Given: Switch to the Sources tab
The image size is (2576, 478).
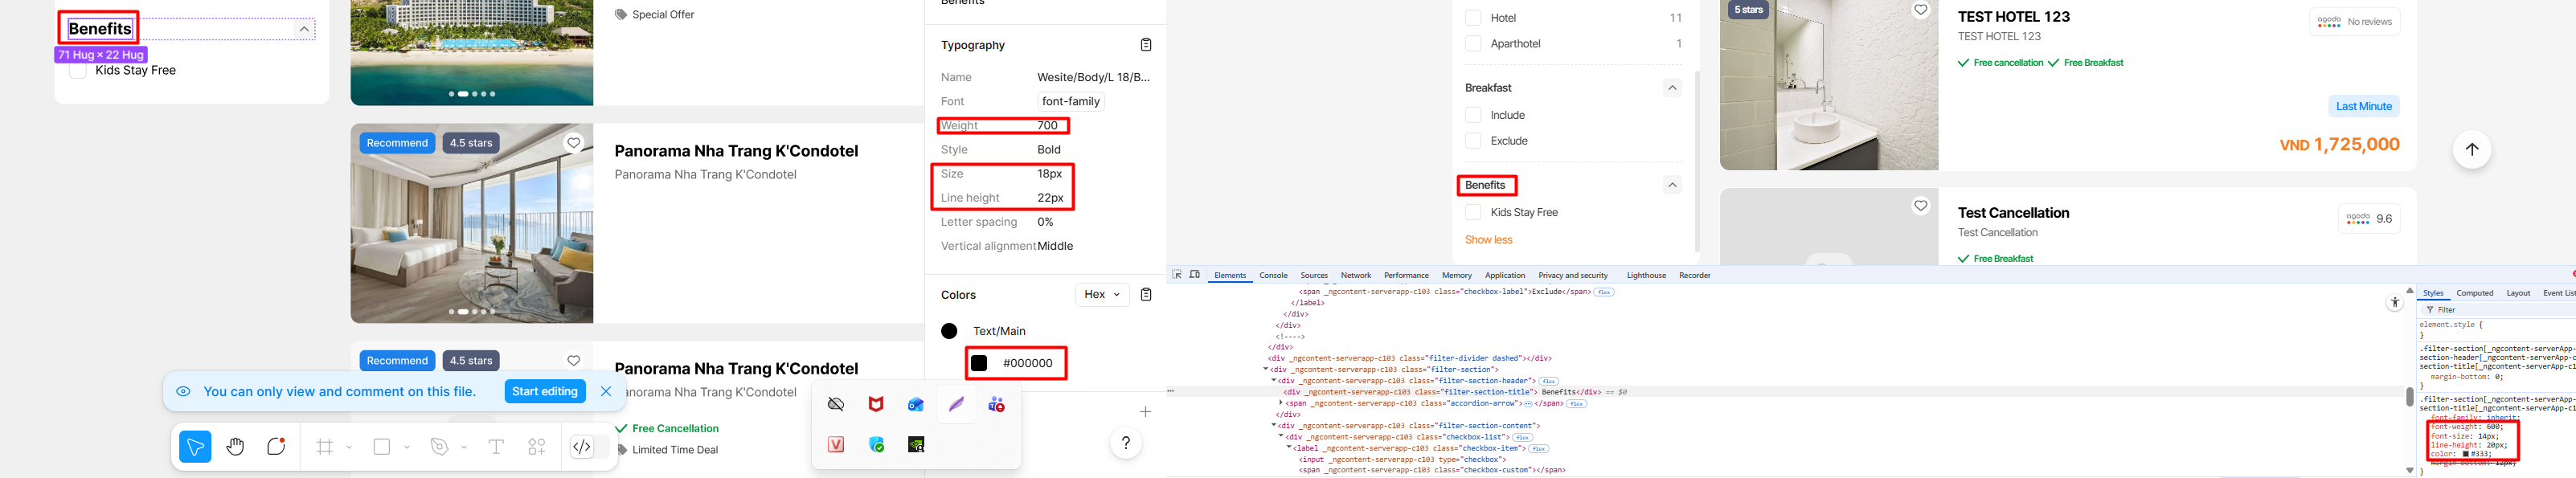Looking at the screenshot, I should point(1314,275).
